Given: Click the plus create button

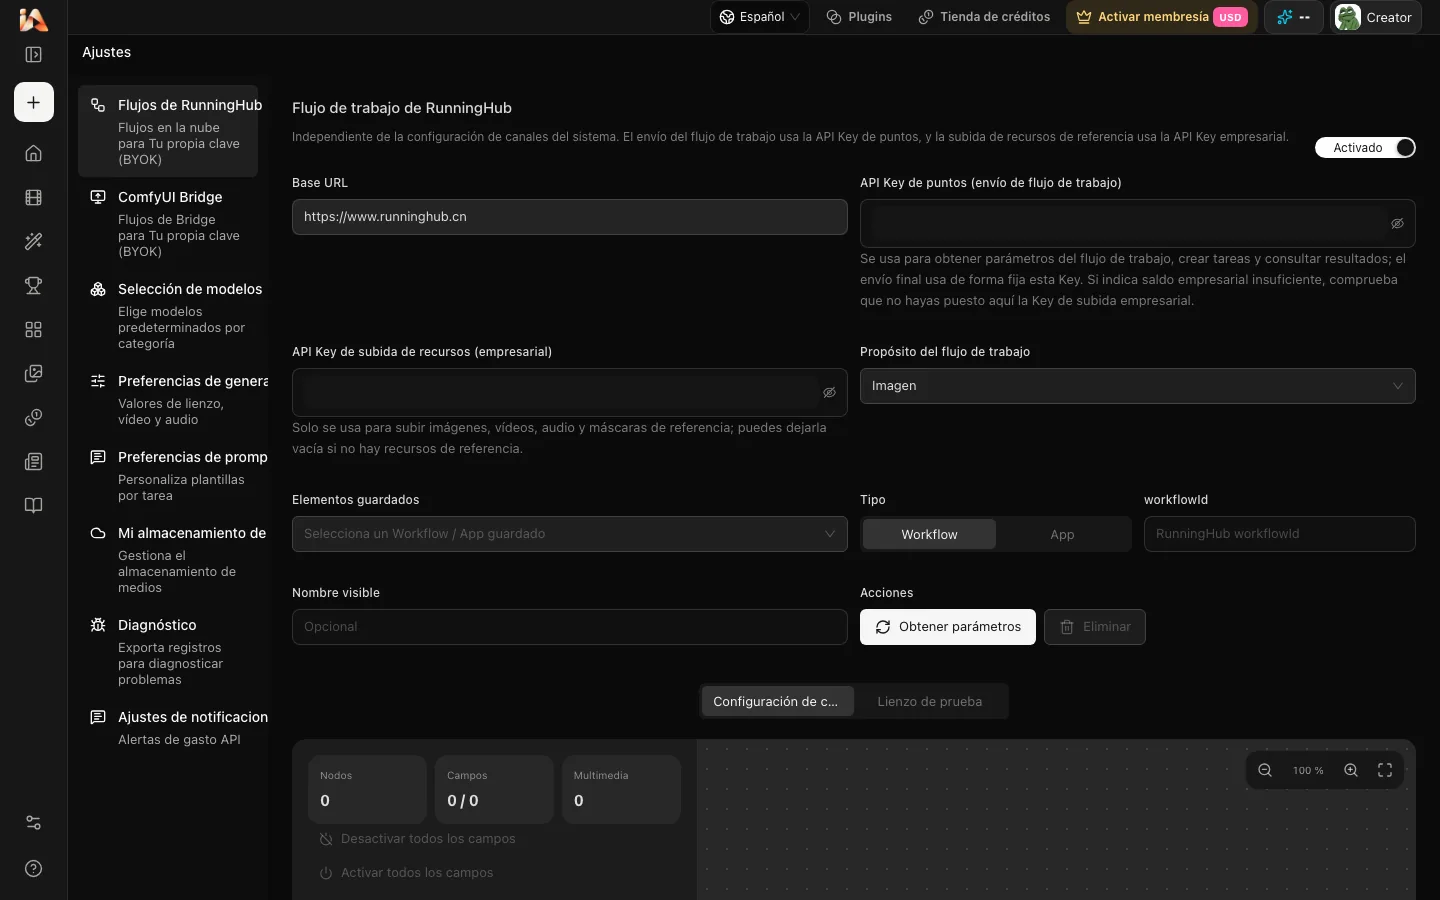Looking at the screenshot, I should [34, 102].
